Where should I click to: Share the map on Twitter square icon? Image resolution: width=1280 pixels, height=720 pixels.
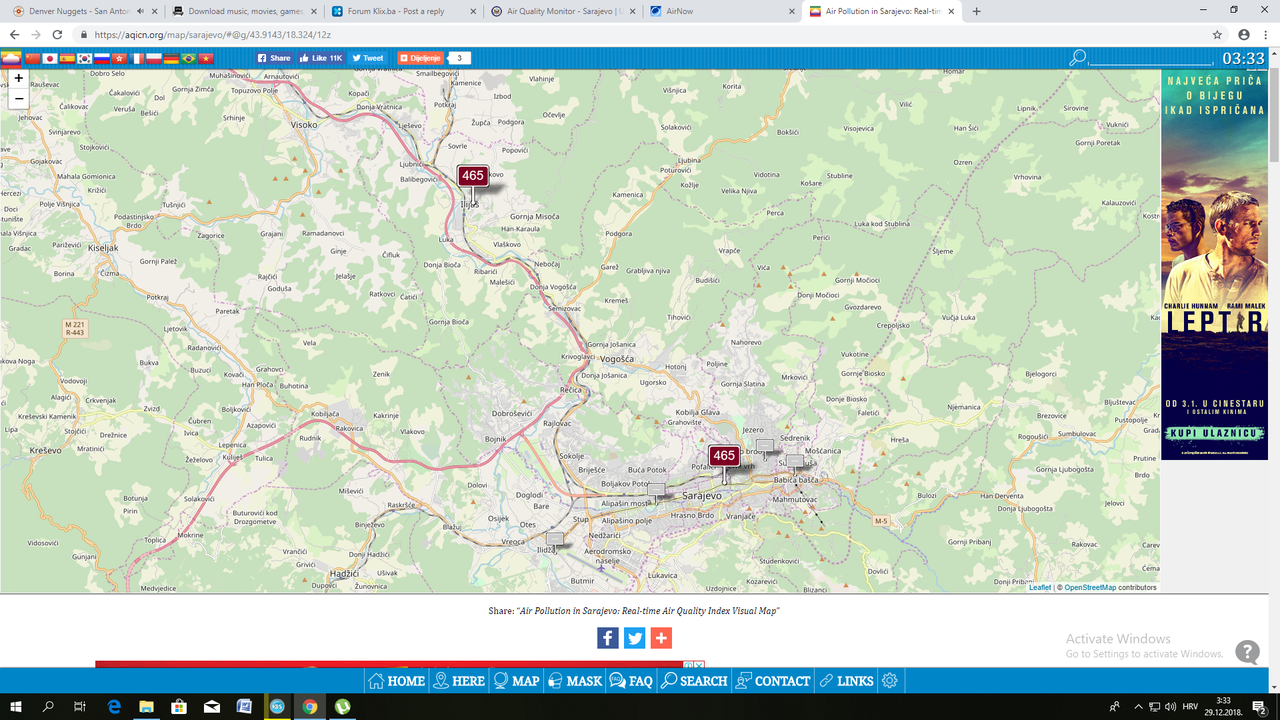point(634,638)
